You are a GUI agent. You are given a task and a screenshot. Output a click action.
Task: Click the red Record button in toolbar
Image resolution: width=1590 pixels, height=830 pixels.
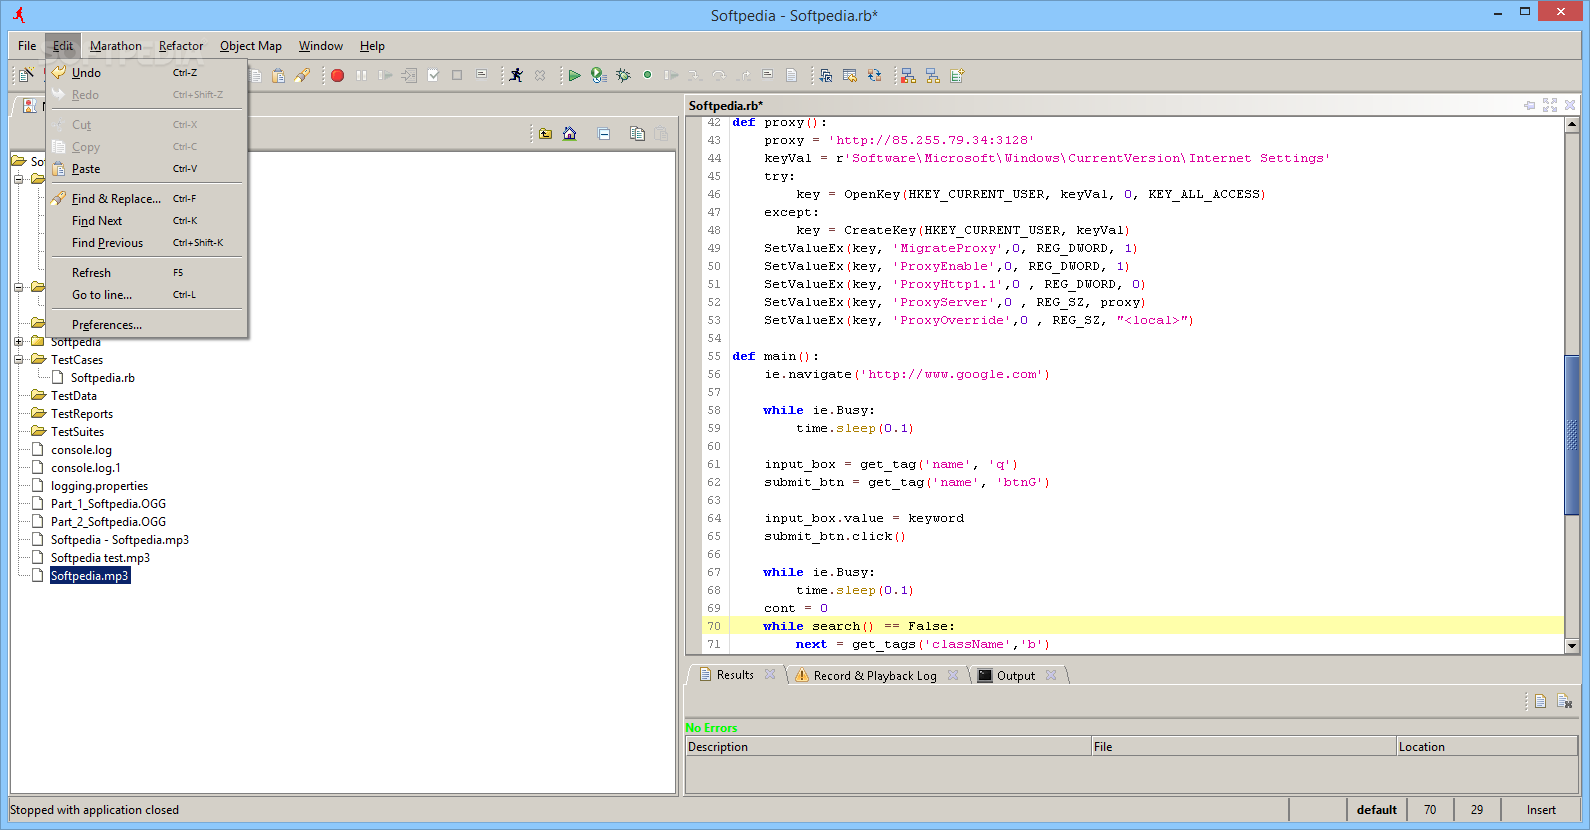click(338, 76)
